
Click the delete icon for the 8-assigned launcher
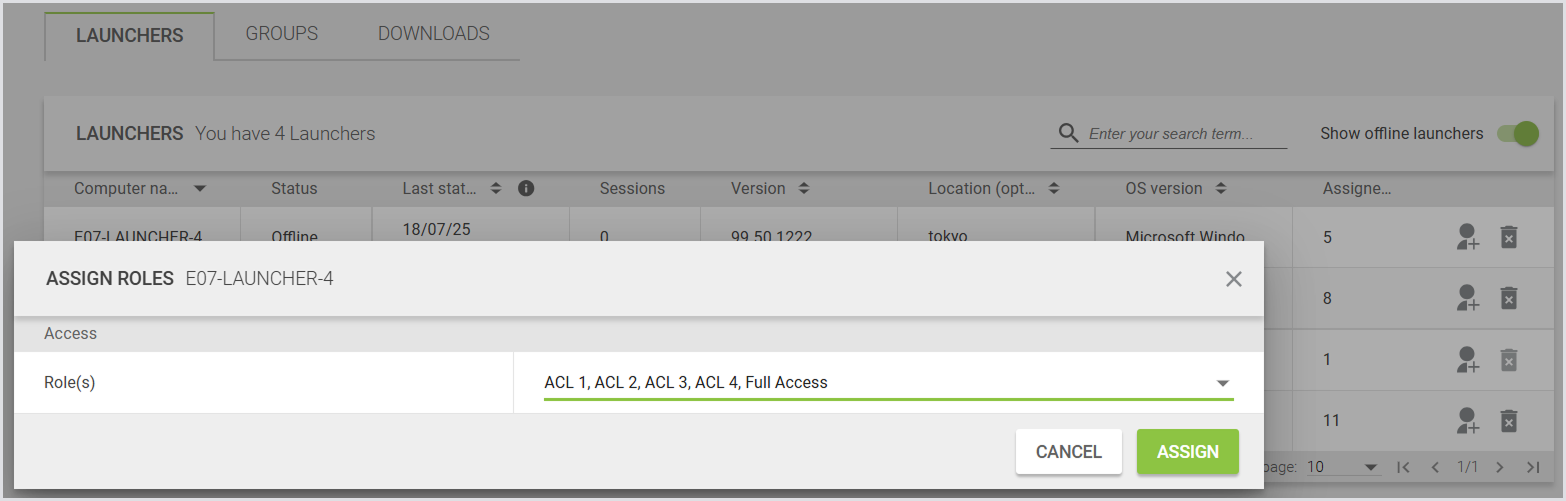(x=1509, y=298)
